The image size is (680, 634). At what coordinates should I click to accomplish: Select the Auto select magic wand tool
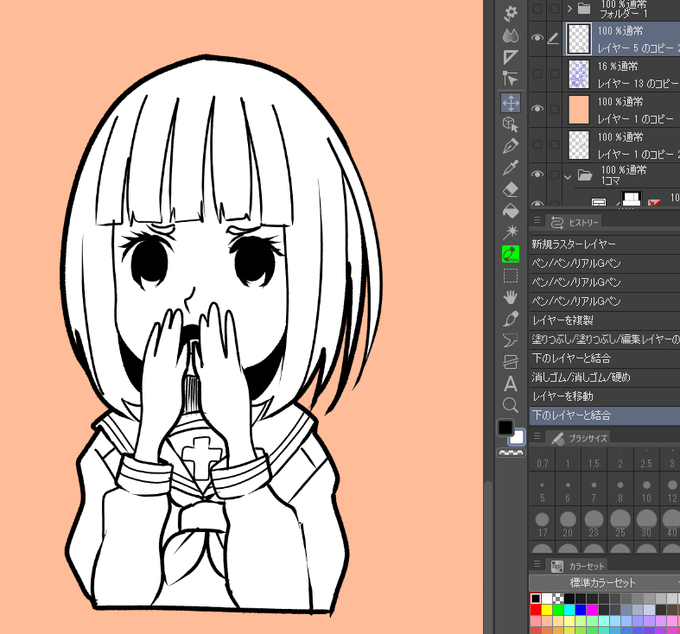coord(510,232)
